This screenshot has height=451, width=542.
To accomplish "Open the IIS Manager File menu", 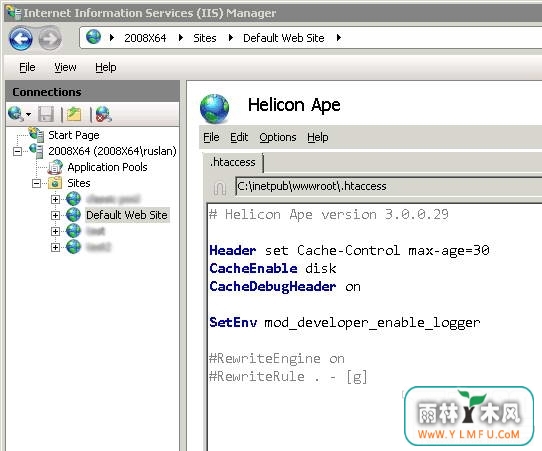I will [27, 67].
